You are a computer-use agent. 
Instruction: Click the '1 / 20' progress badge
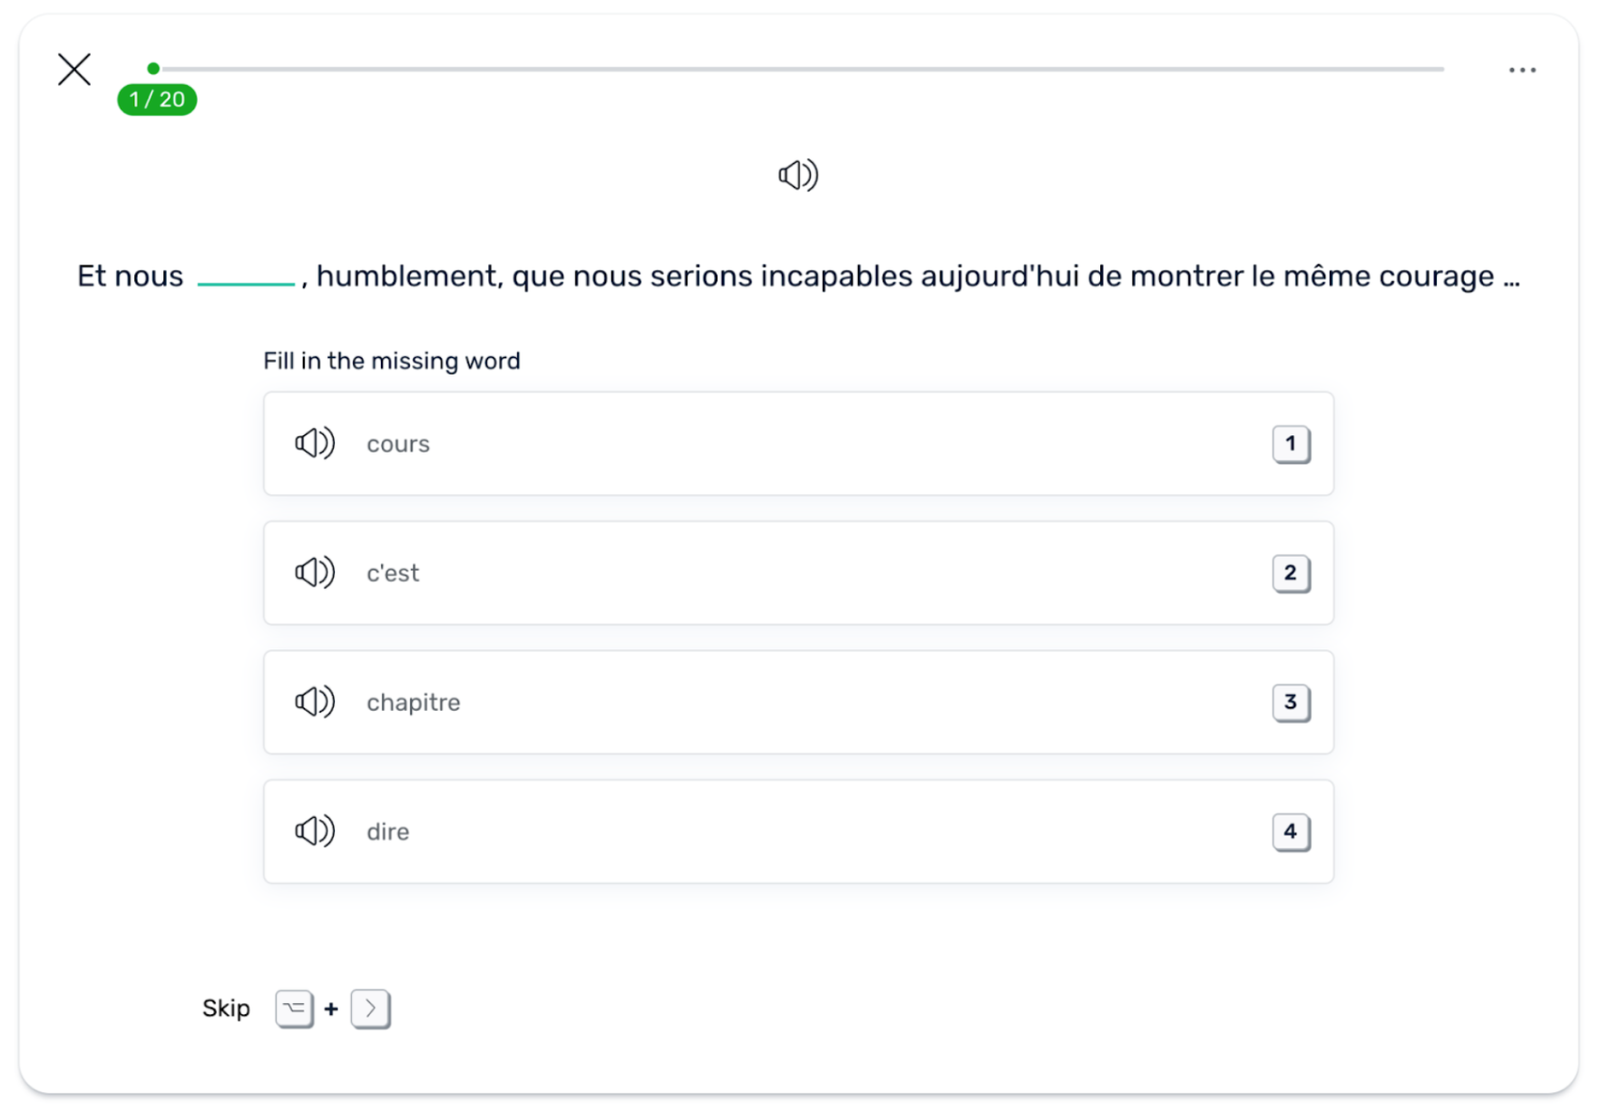[x=157, y=100]
